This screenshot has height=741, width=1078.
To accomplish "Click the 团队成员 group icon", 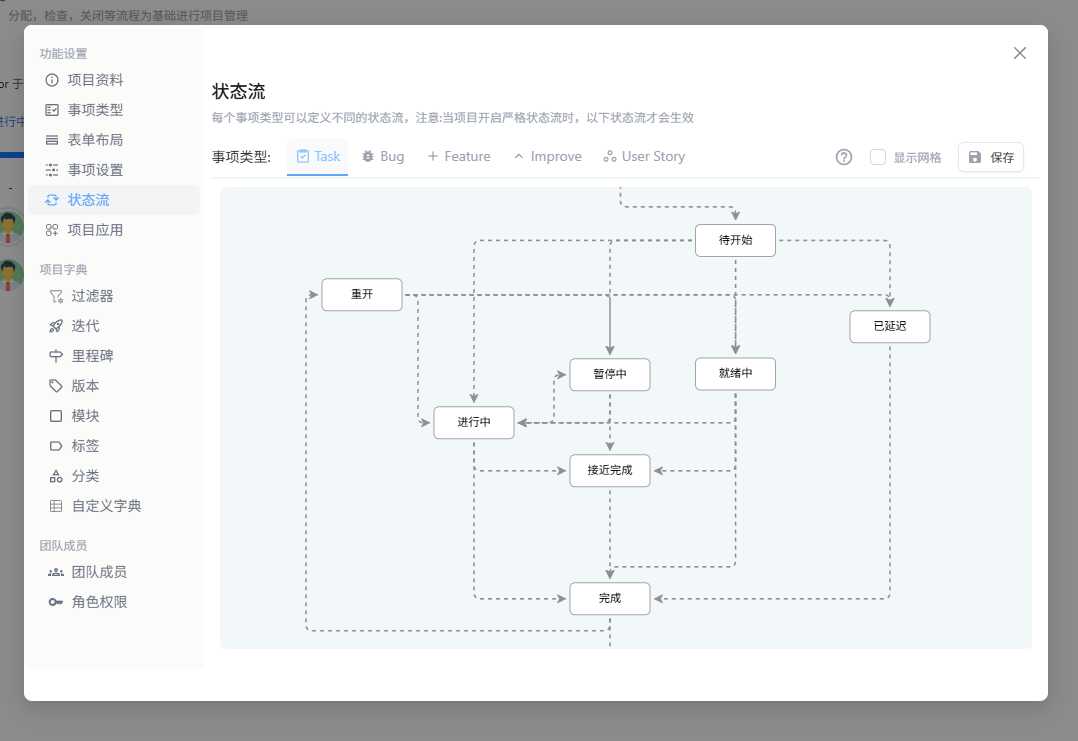I will [56, 572].
